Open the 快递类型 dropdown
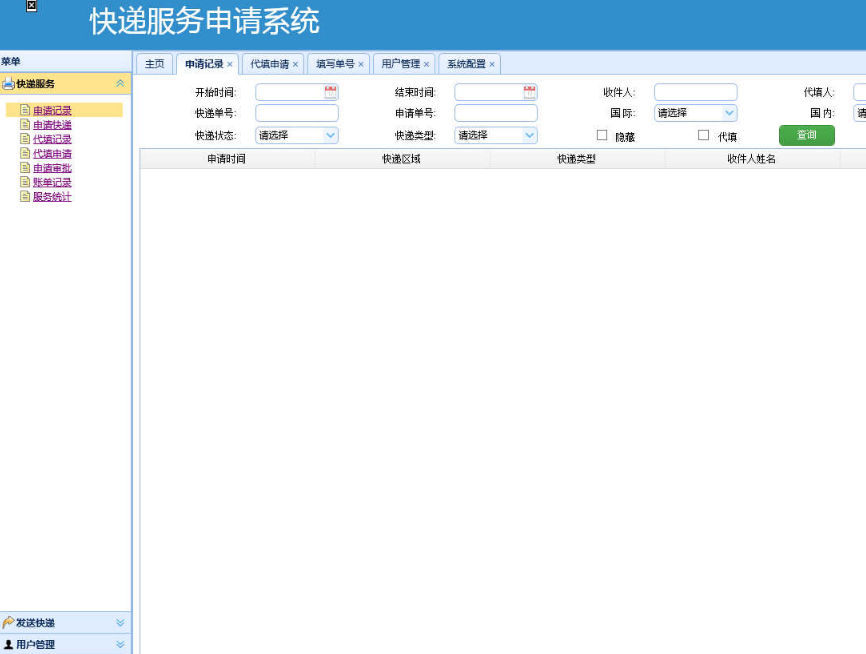Screen dimensions: 866x654 (x=496, y=135)
